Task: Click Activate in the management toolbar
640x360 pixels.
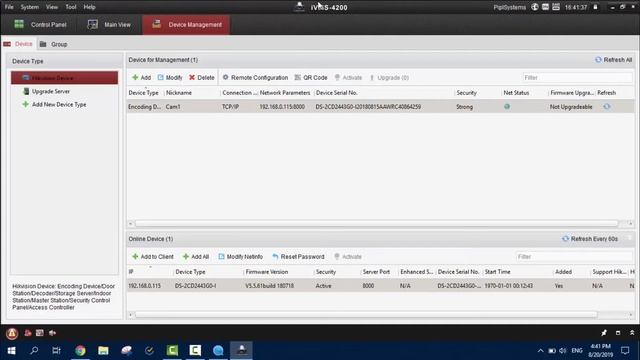Action: pyautogui.click(x=348, y=78)
